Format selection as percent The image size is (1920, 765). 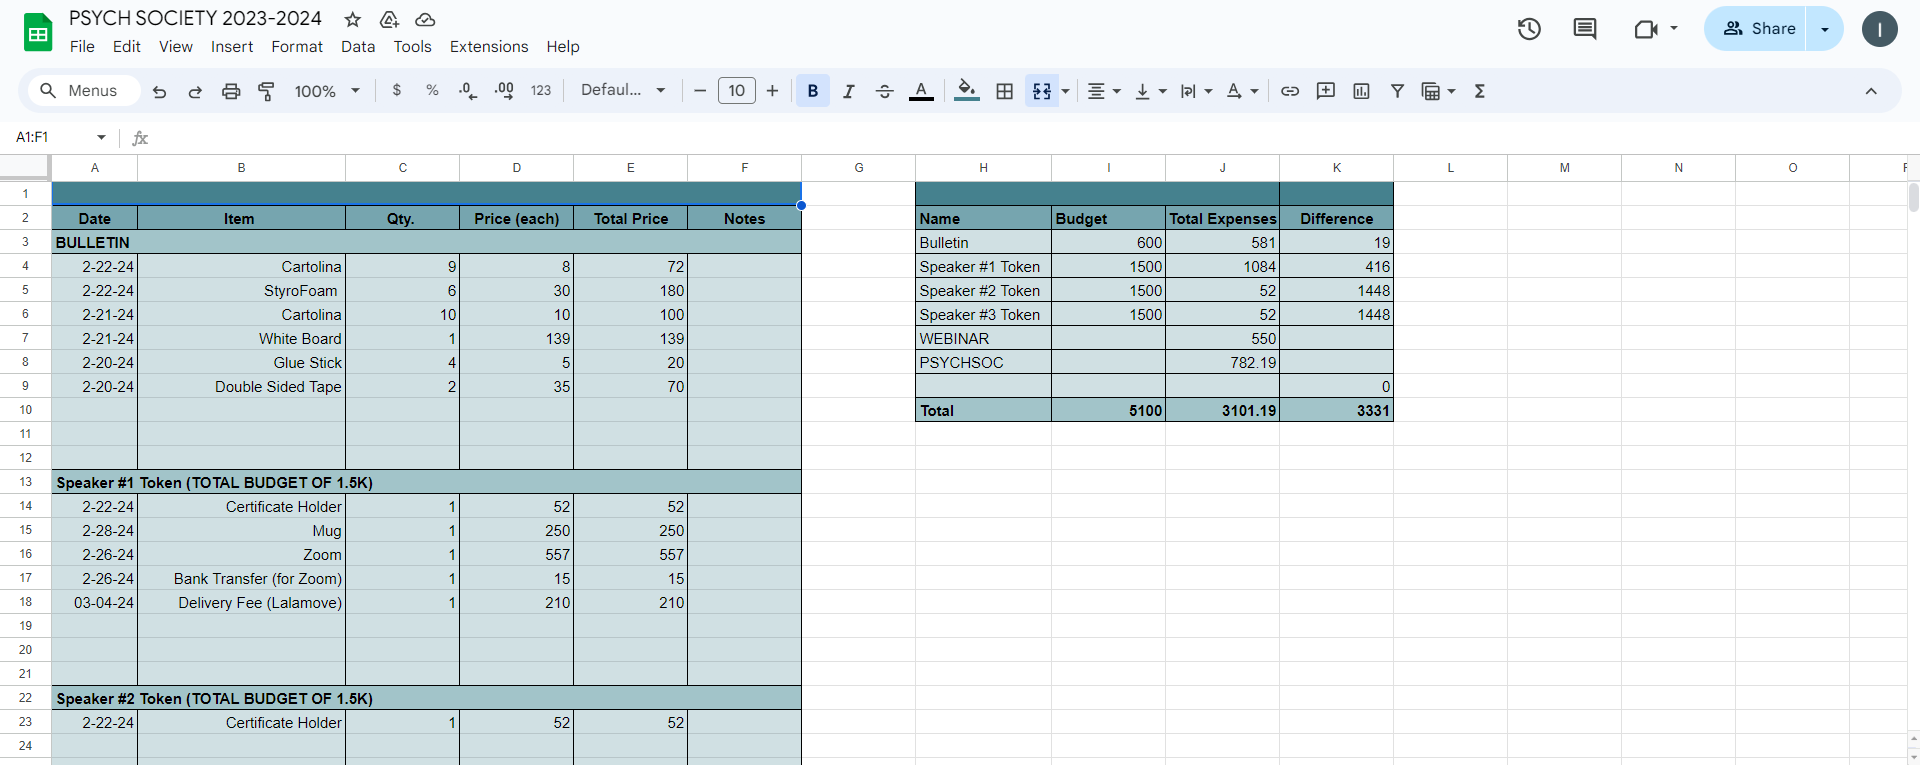(432, 90)
